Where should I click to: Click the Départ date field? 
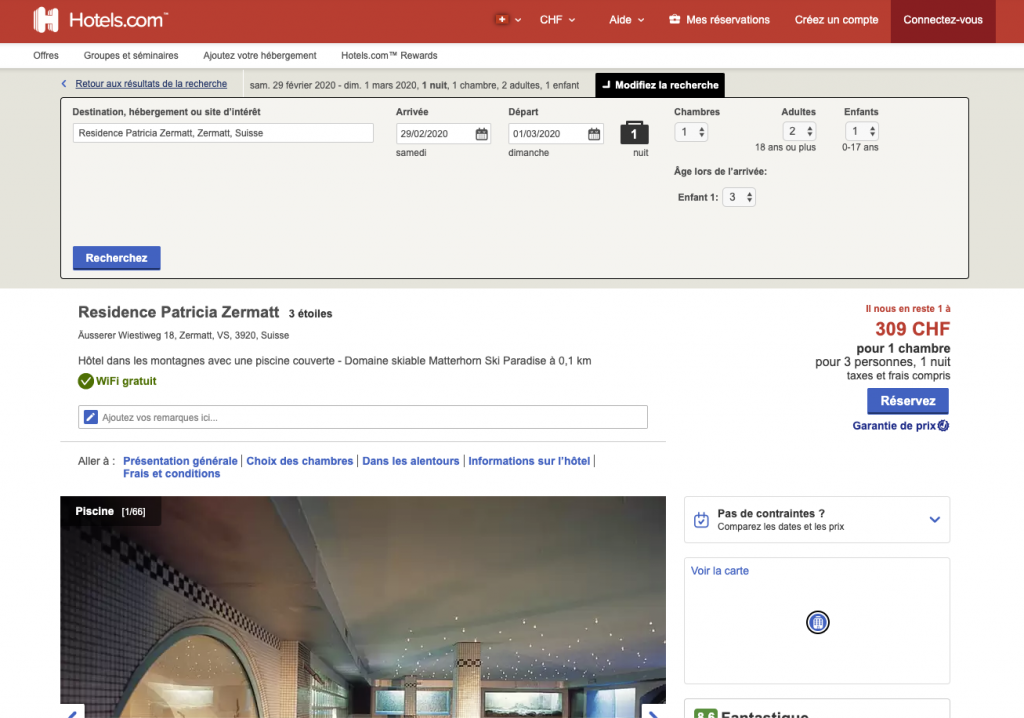click(x=555, y=134)
